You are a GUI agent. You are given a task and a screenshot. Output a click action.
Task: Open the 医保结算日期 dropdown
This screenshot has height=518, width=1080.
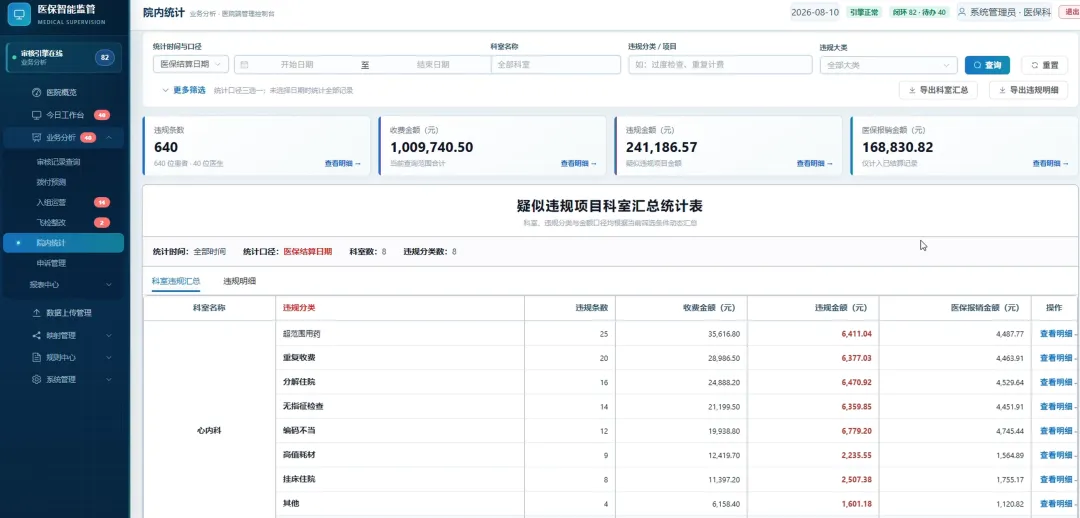pyautogui.click(x=191, y=64)
